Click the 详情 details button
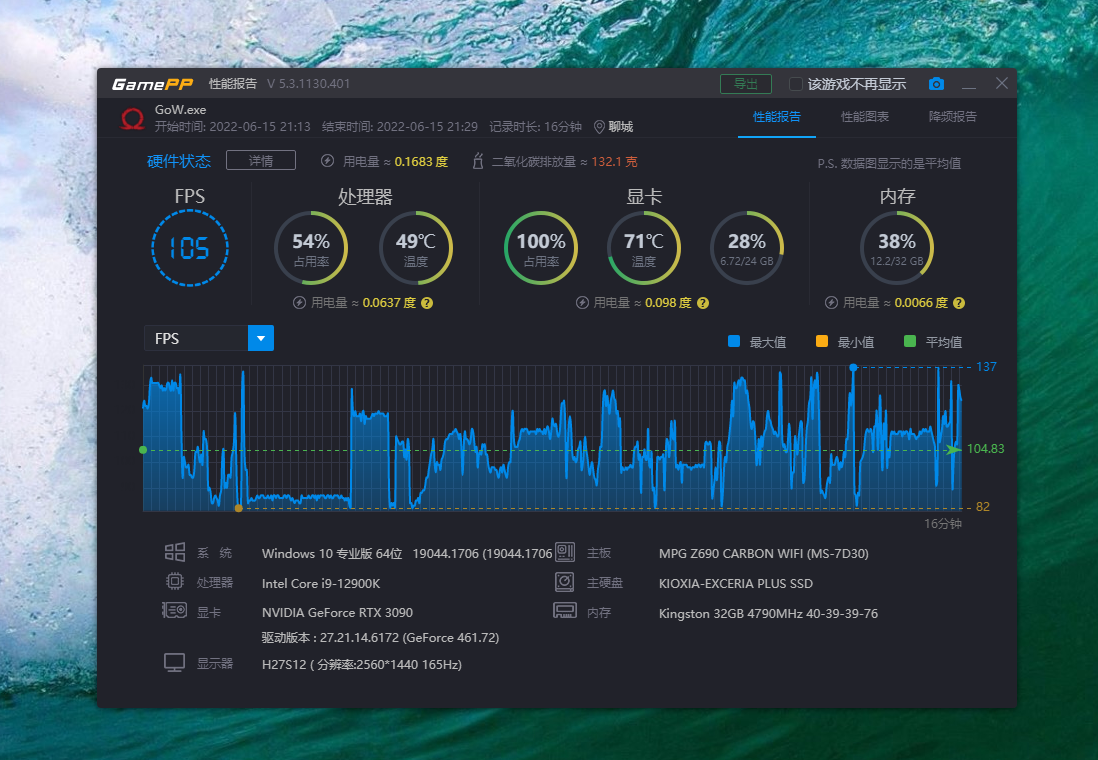 click(261, 161)
